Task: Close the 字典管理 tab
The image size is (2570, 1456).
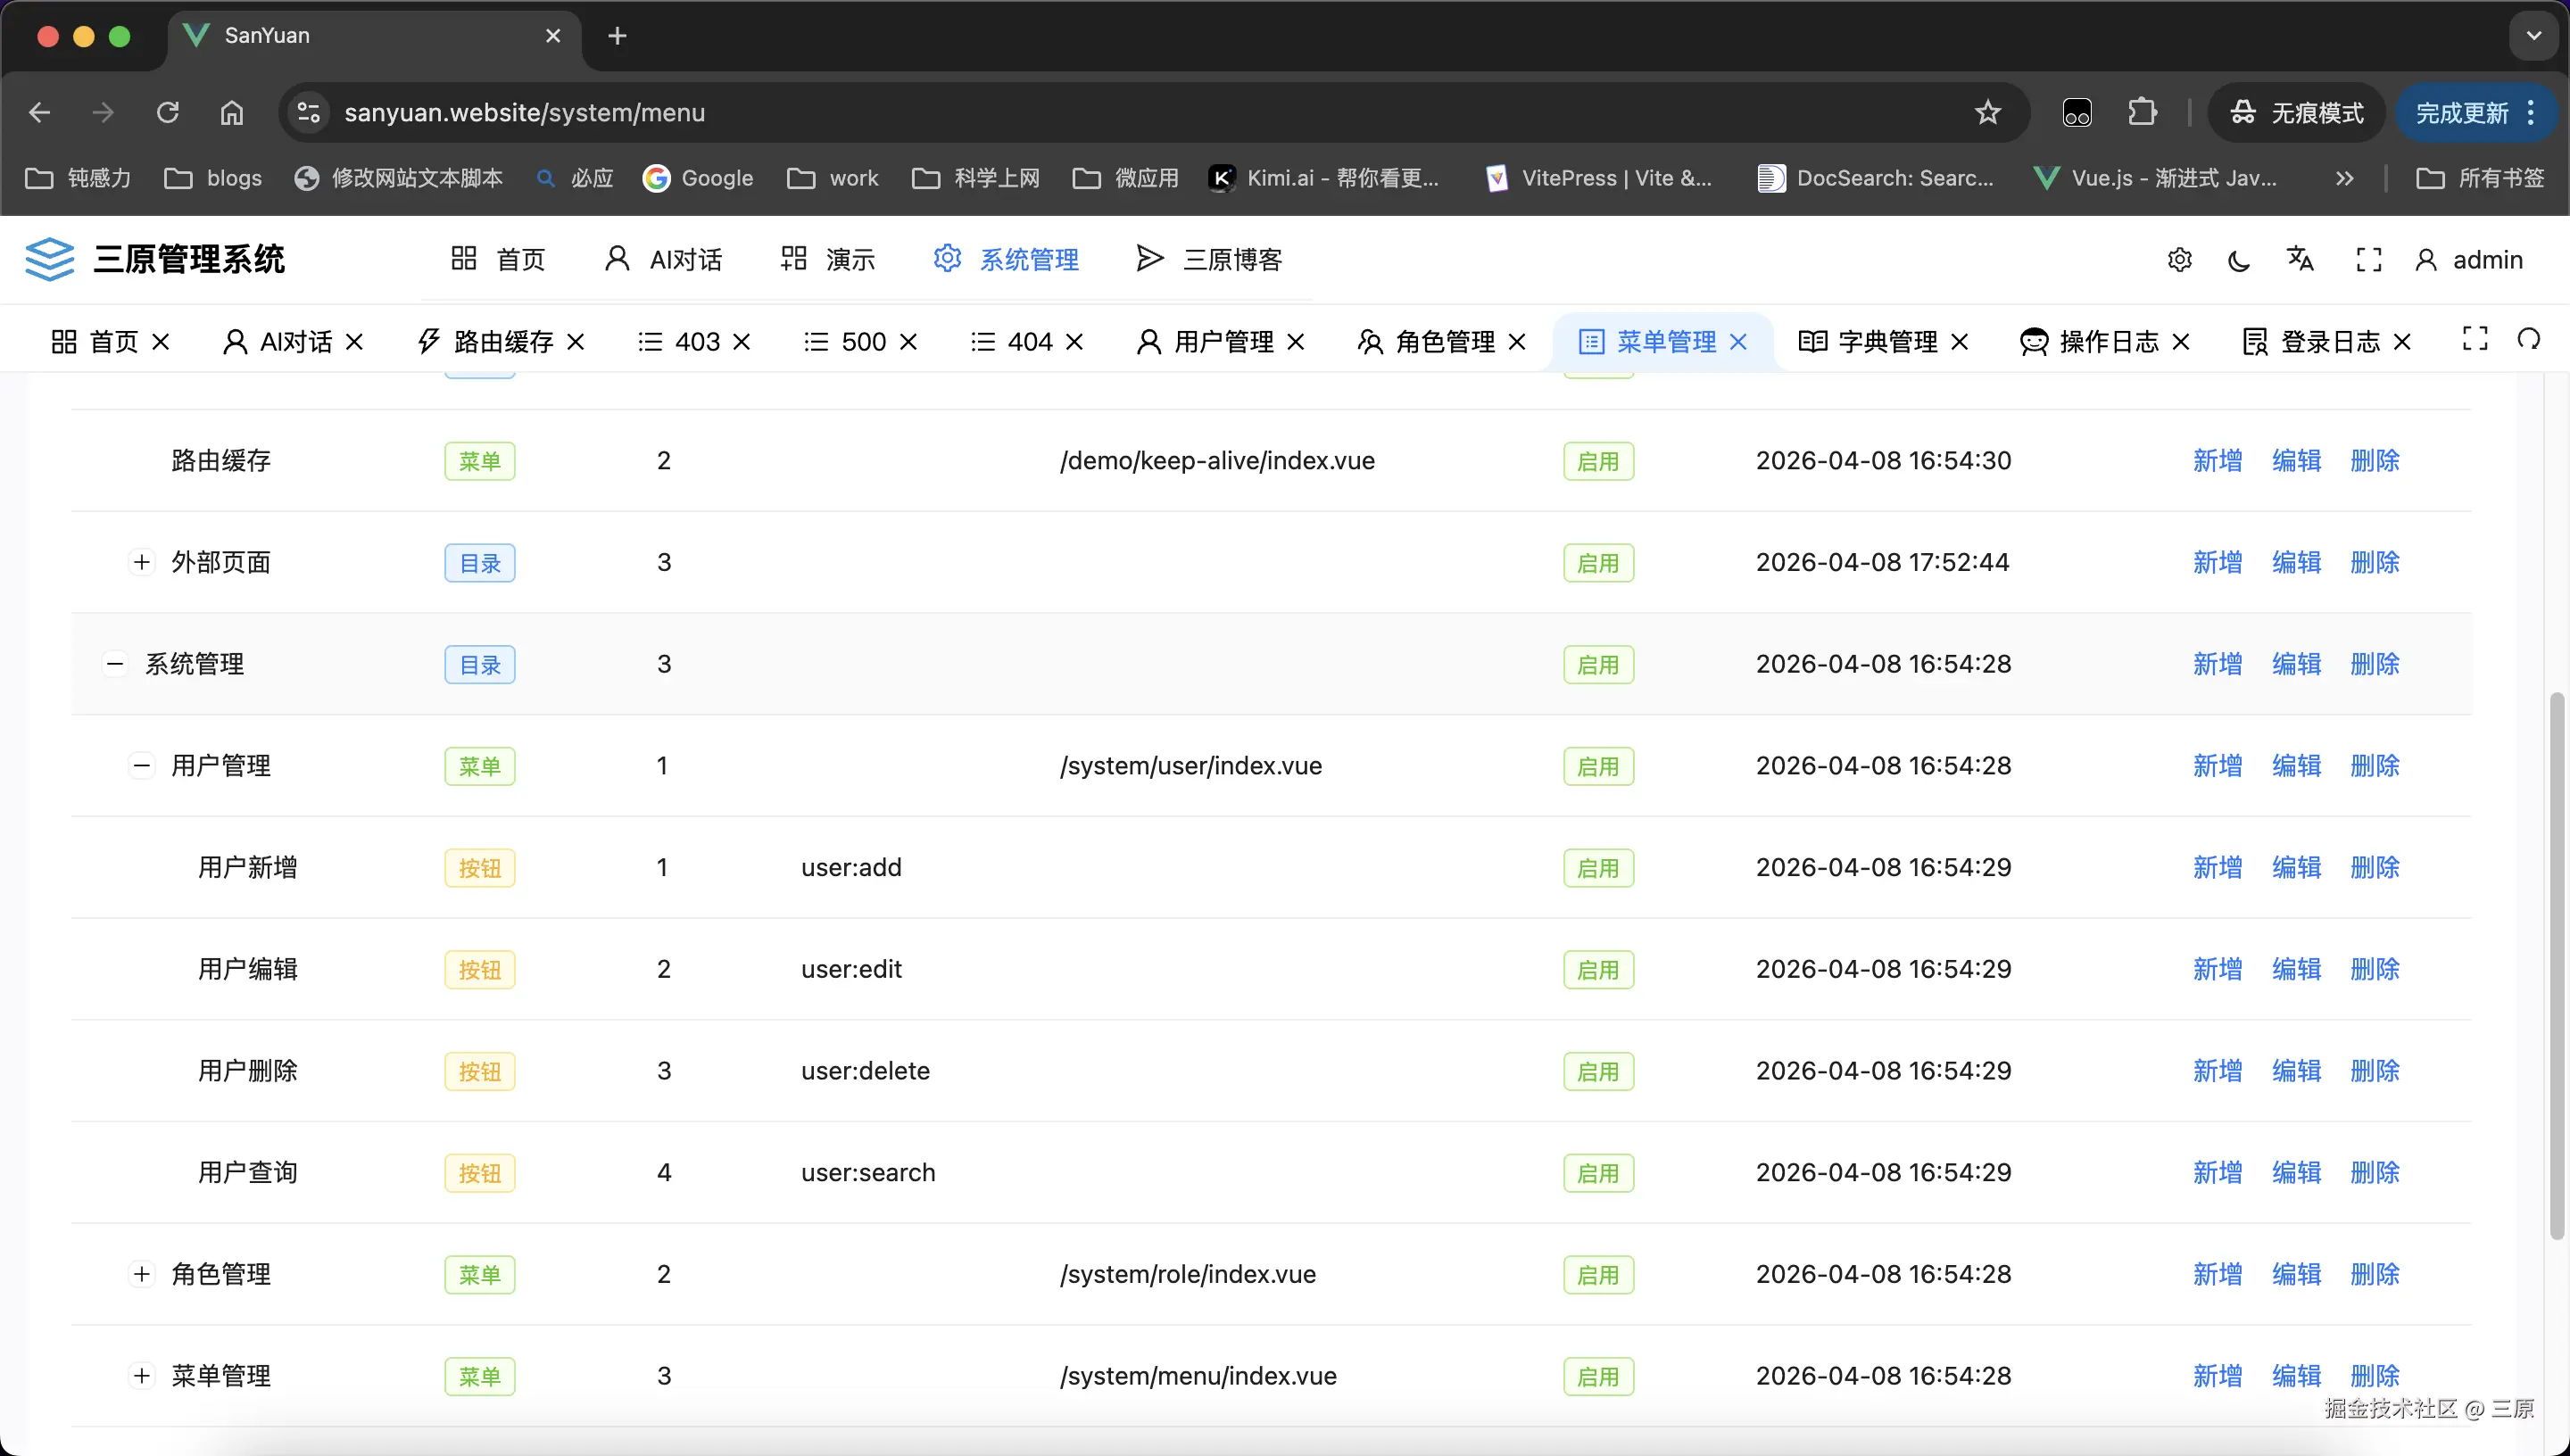Action: pos(1960,342)
